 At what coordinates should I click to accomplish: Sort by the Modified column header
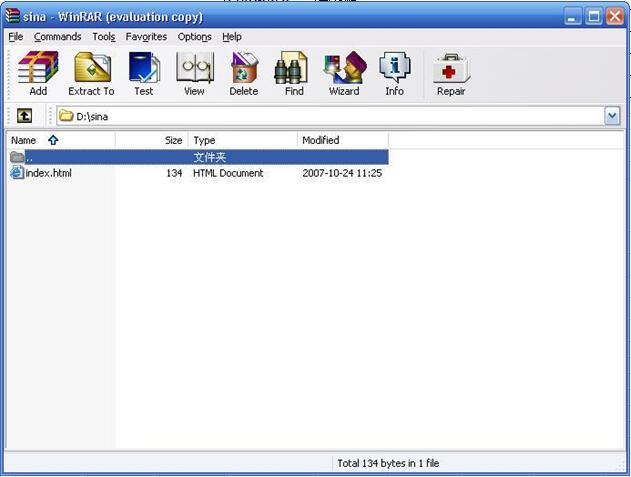[321, 140]
